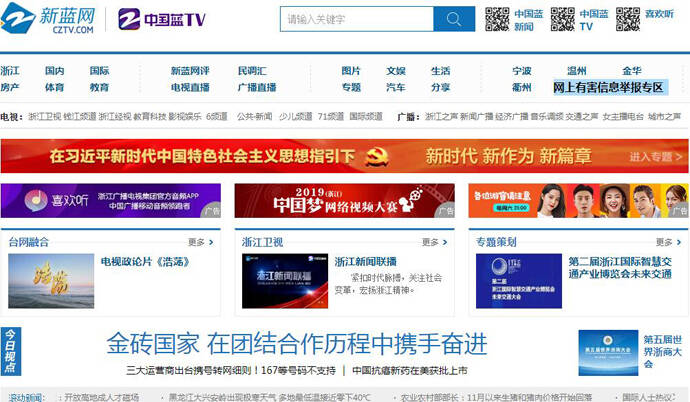Click the 专题策划 section heading
690x402 pixels.
[496, 242]
